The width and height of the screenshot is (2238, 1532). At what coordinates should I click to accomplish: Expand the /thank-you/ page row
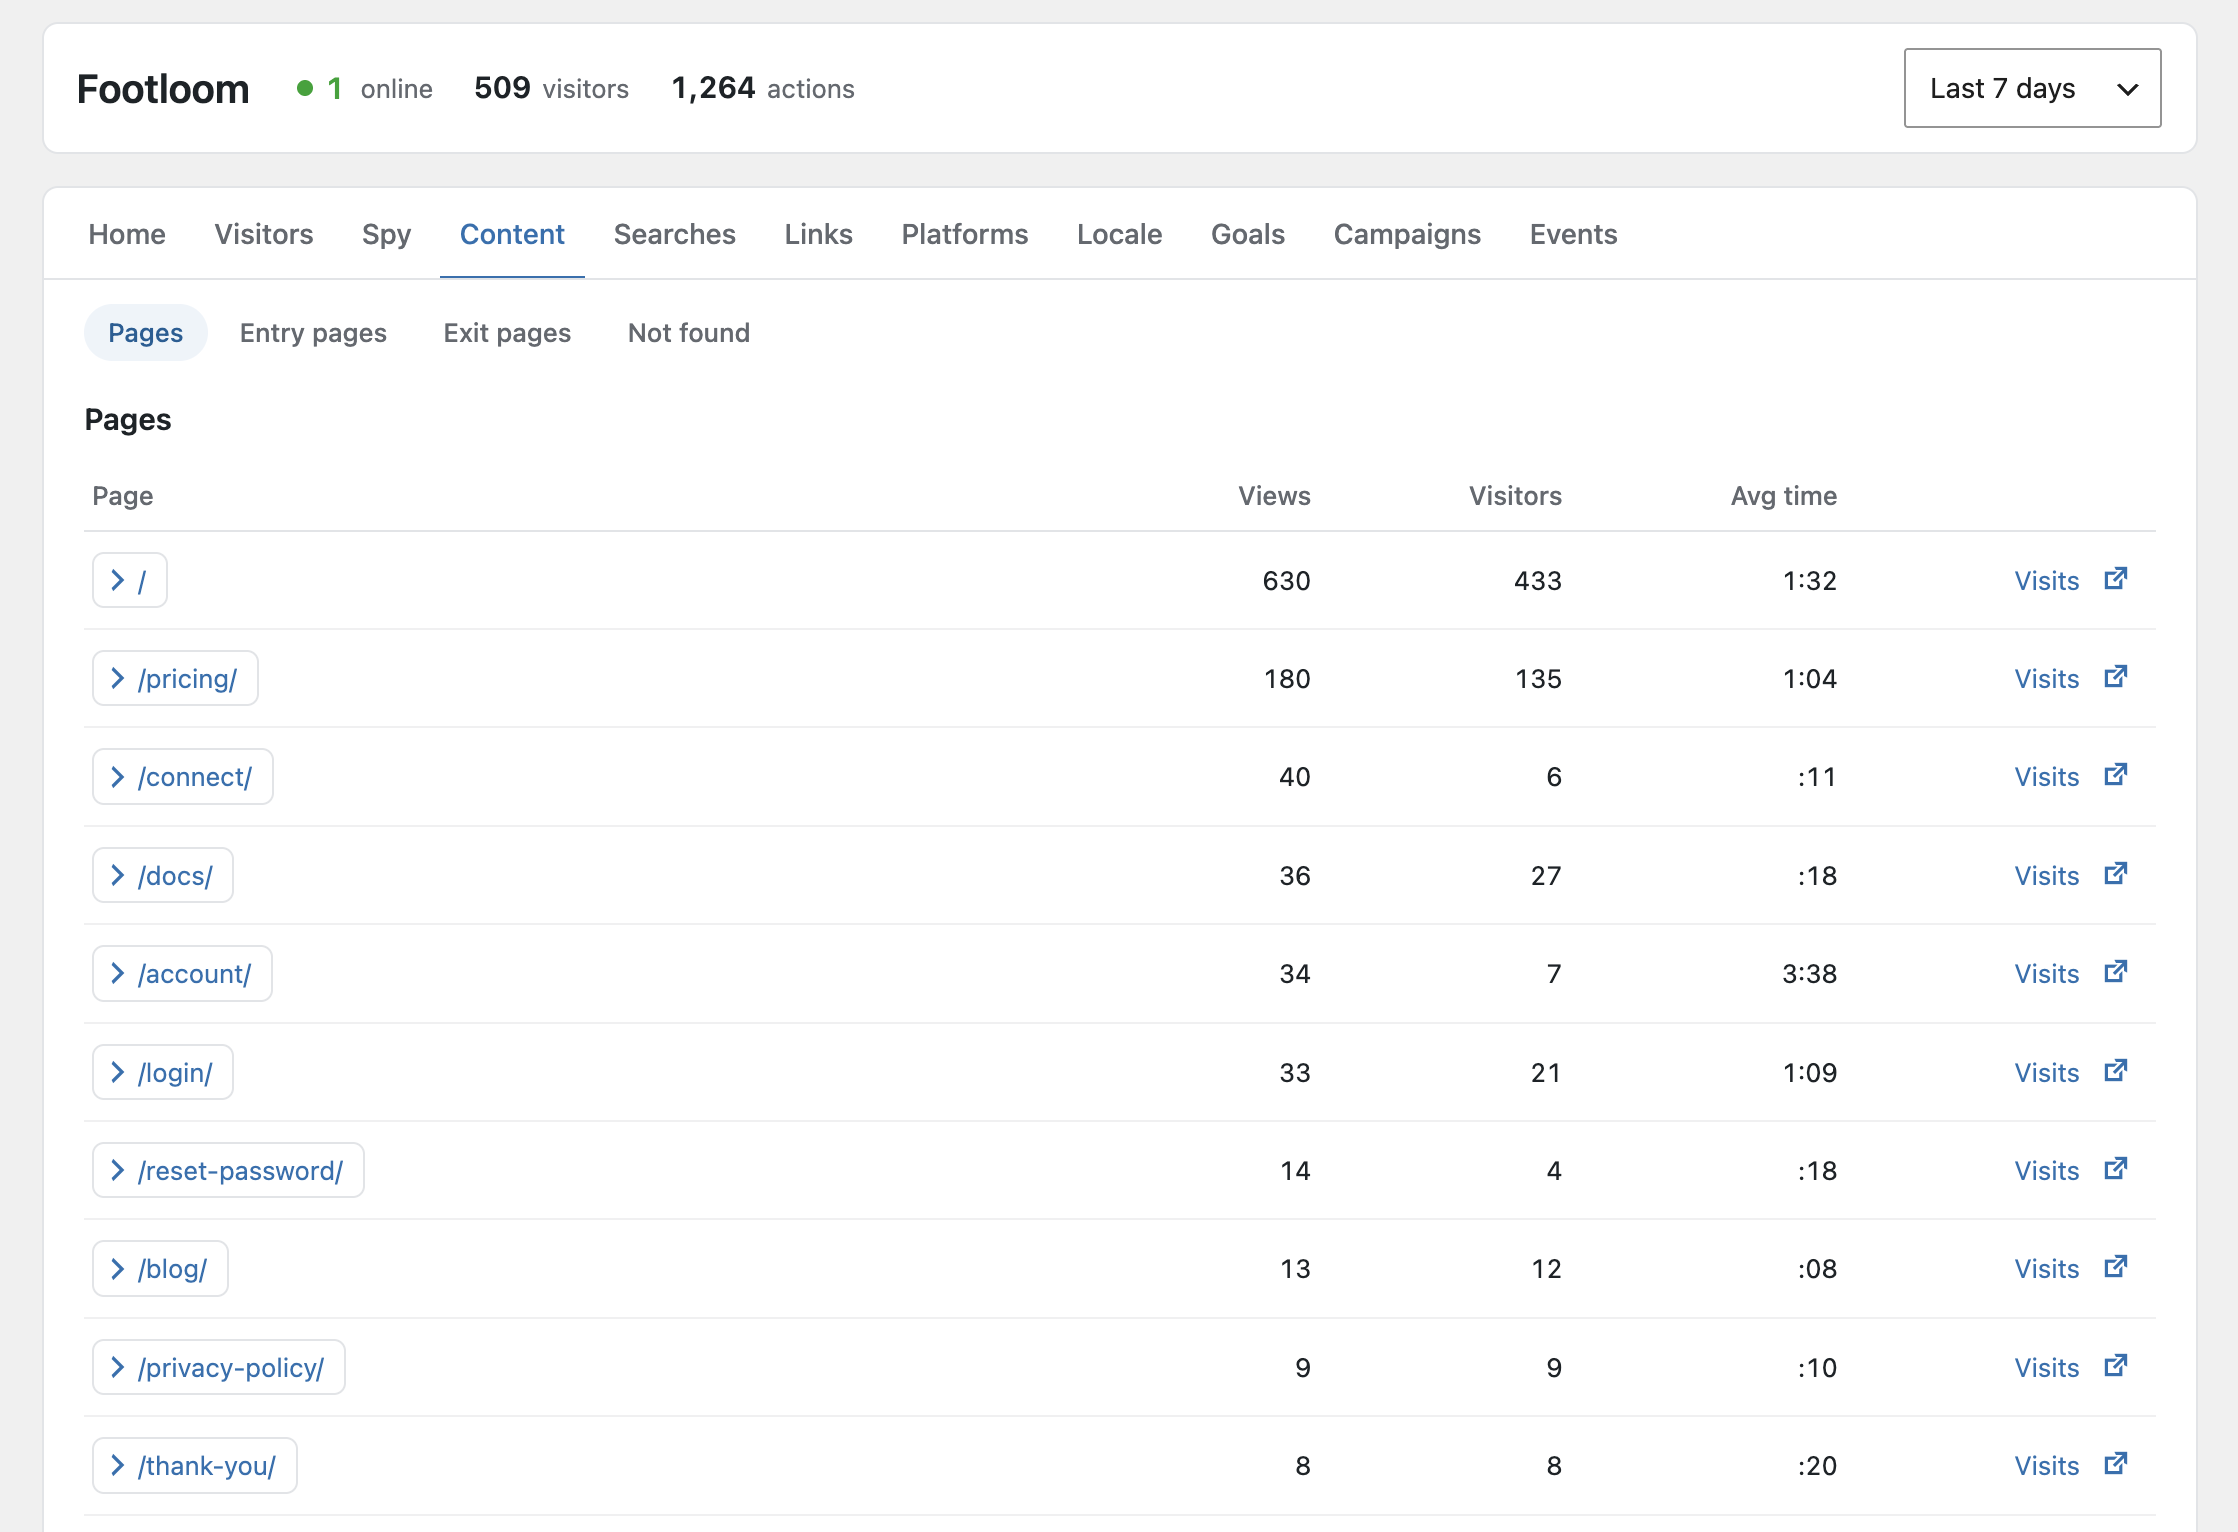(195, 1466)
